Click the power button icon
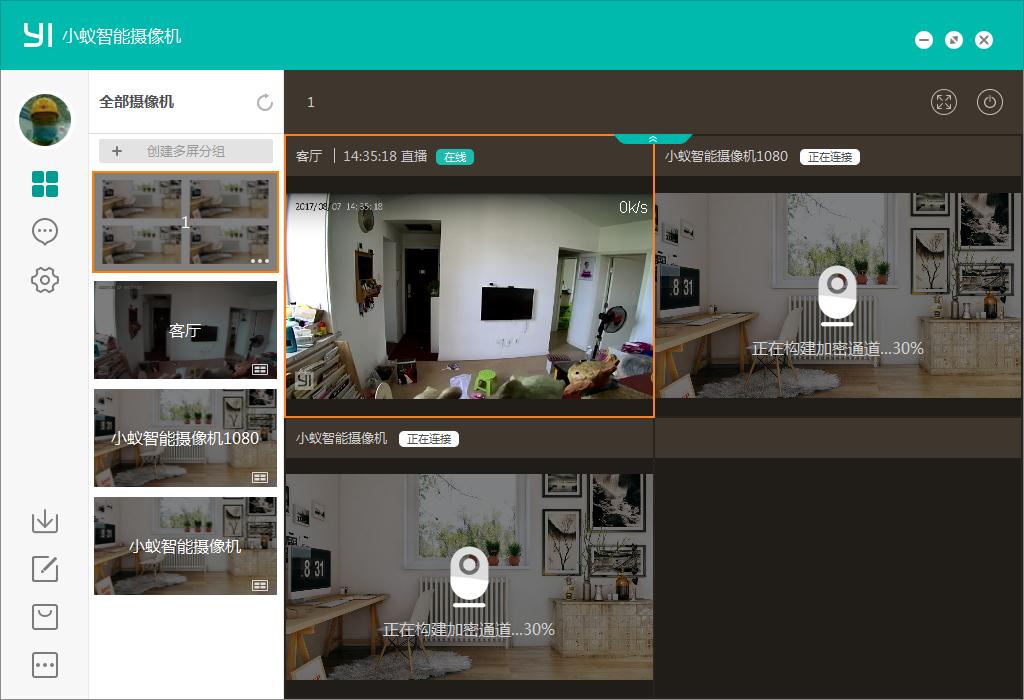The width and height of the screenshot is (1024, 700). click(x=990, y=102)
